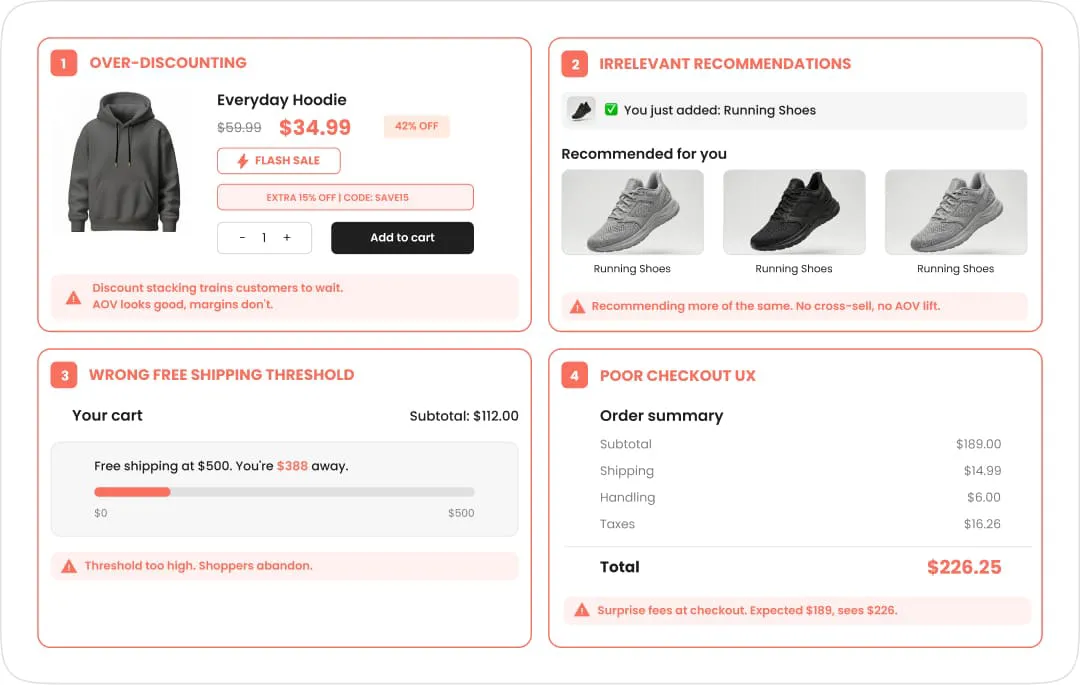The image size is (1080, 685).
Task: Click the free shipping progress bar
Action: tap(284, 492)
